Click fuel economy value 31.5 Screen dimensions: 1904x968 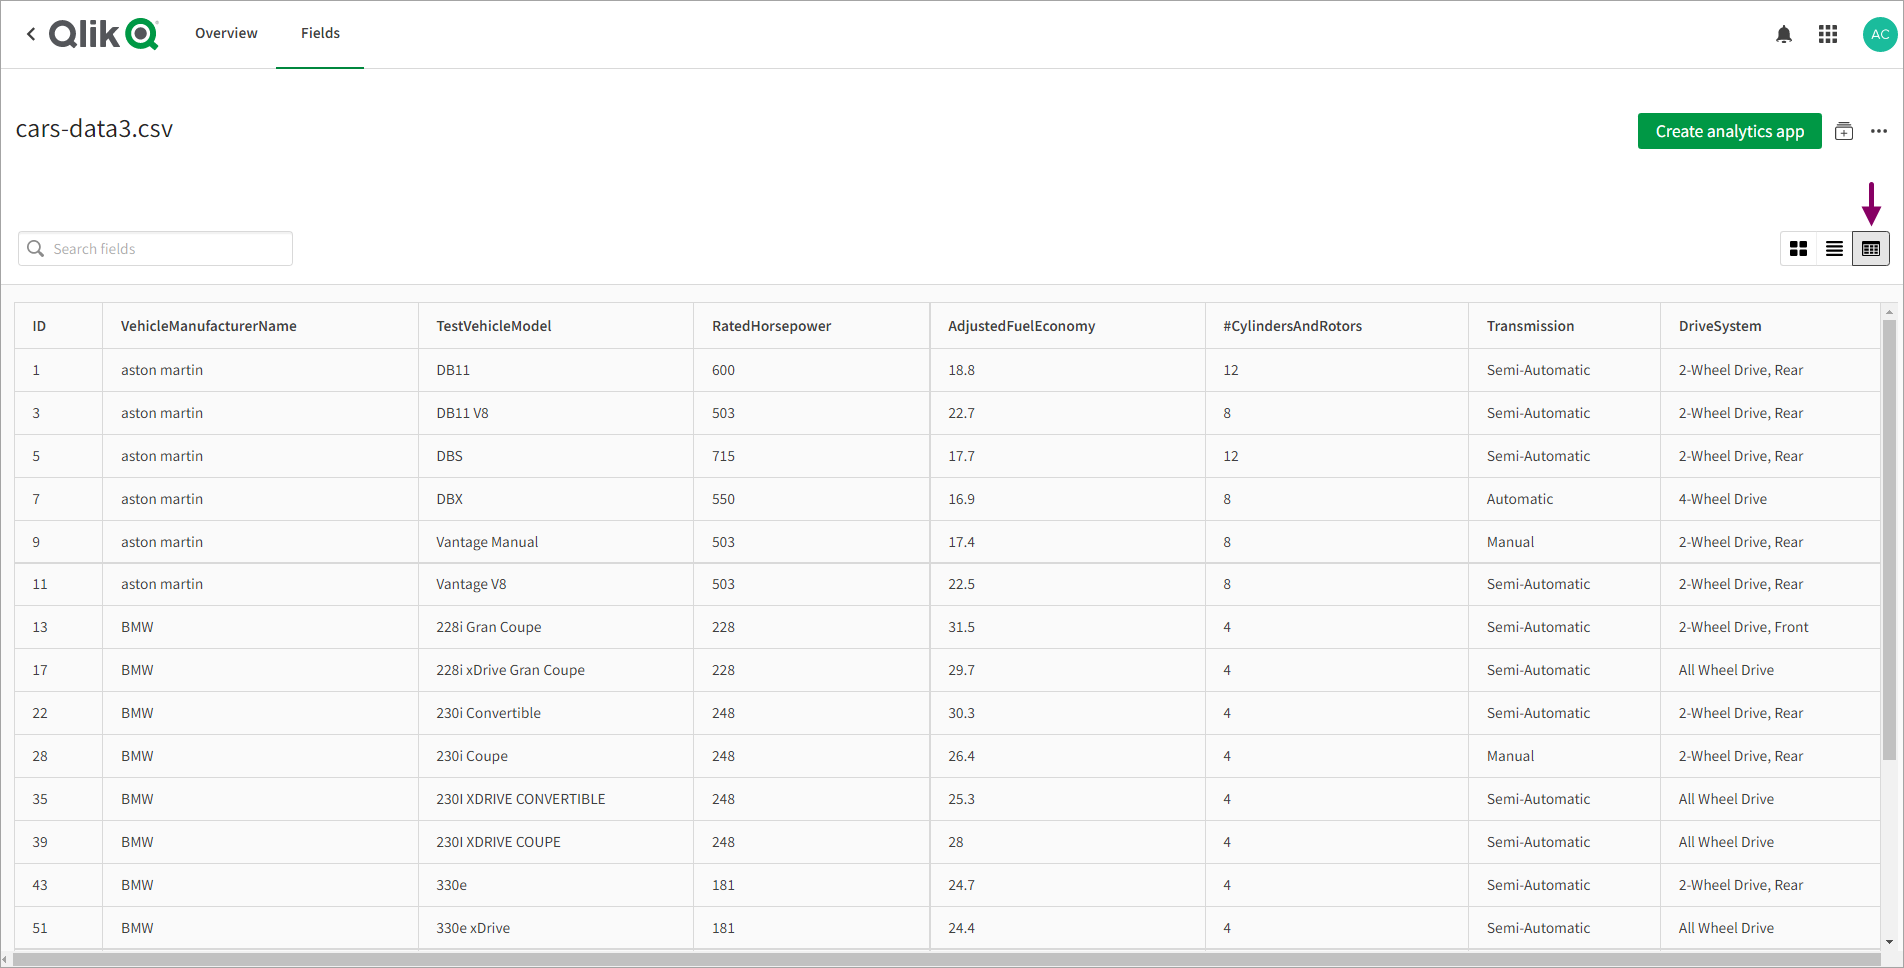[x=961, y=627]
